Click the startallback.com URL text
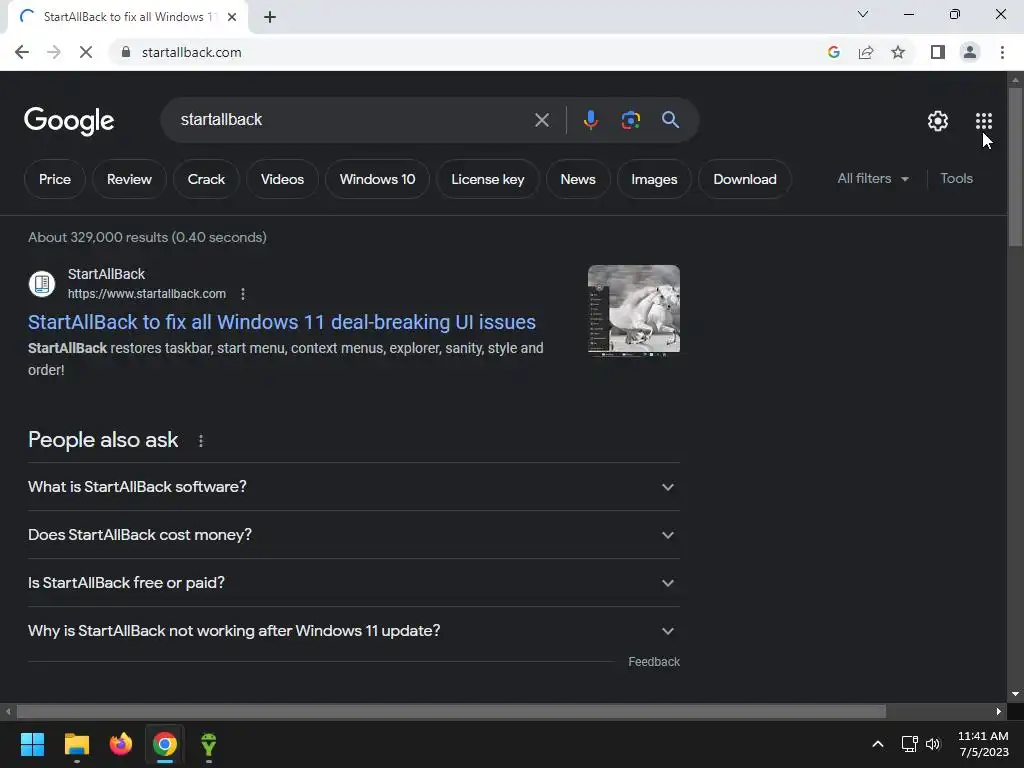The image size is (1024, 768). (147, 294)
